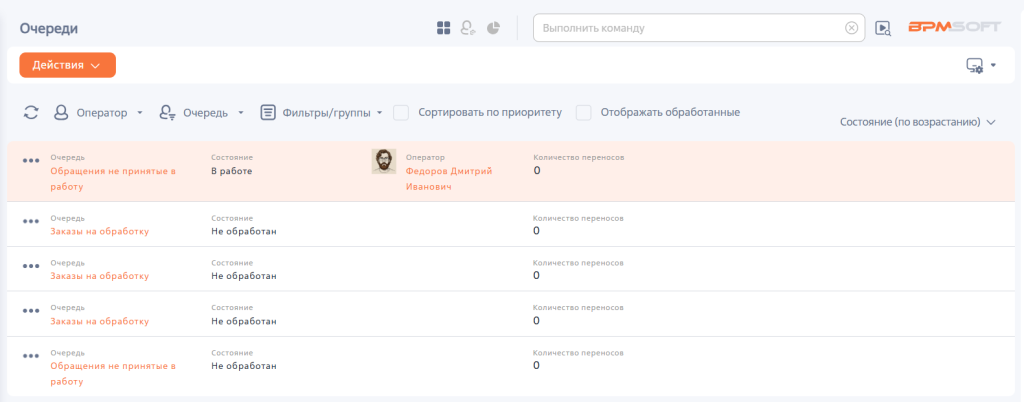Click Не обработан state in the Обращения не принятые row
The image size is (1024, 402).
(244, 366)
